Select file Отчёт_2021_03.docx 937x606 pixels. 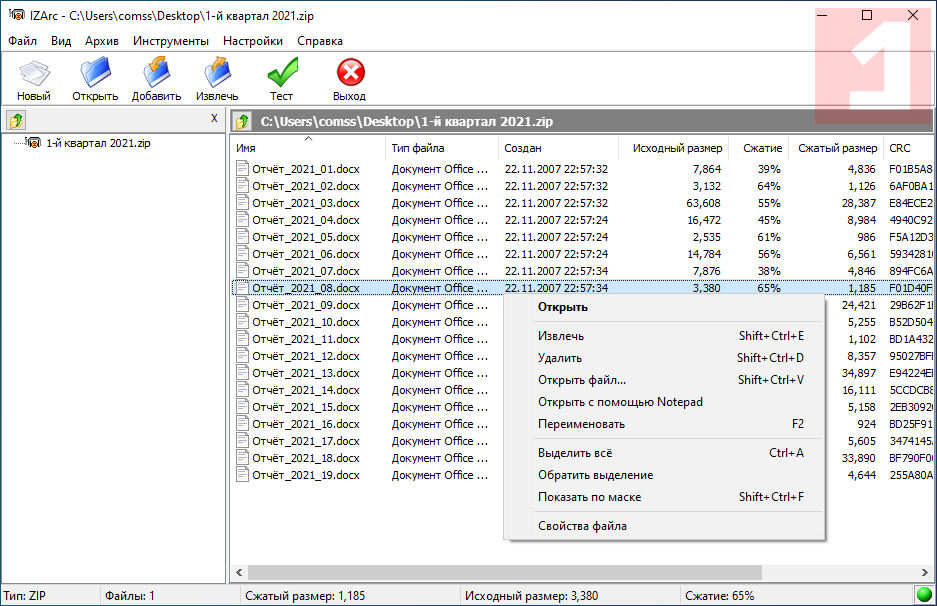(x=306, y=203)
